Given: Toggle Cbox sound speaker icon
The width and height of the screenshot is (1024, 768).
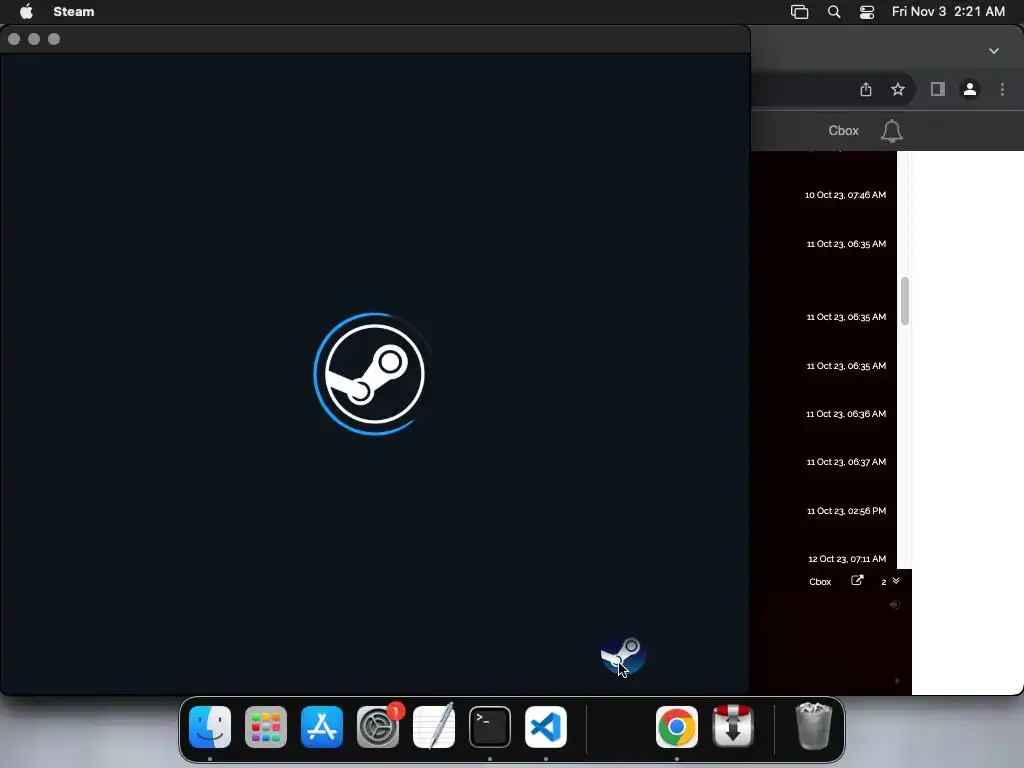Looking at the screenshot, I should 895,605.
